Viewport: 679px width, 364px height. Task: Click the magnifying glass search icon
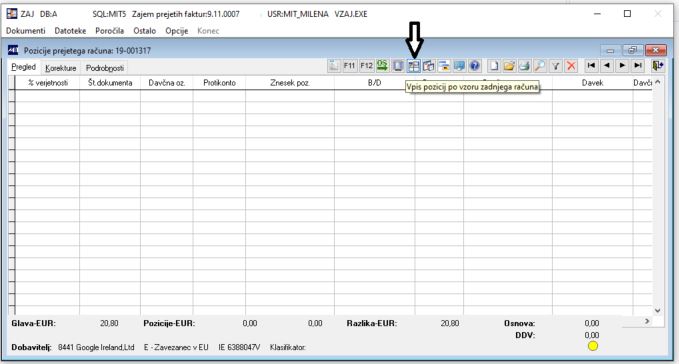pyautogui.click(x=540, y=66)
